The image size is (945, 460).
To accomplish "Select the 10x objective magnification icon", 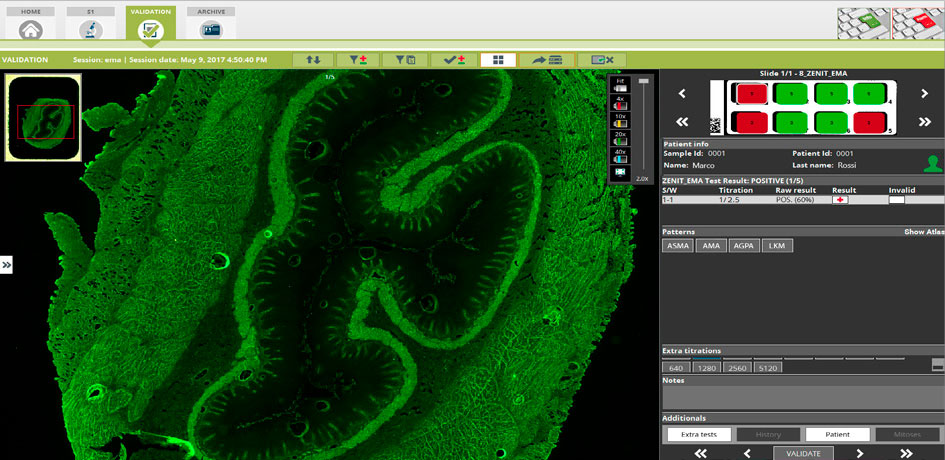I will click(620, 119).
